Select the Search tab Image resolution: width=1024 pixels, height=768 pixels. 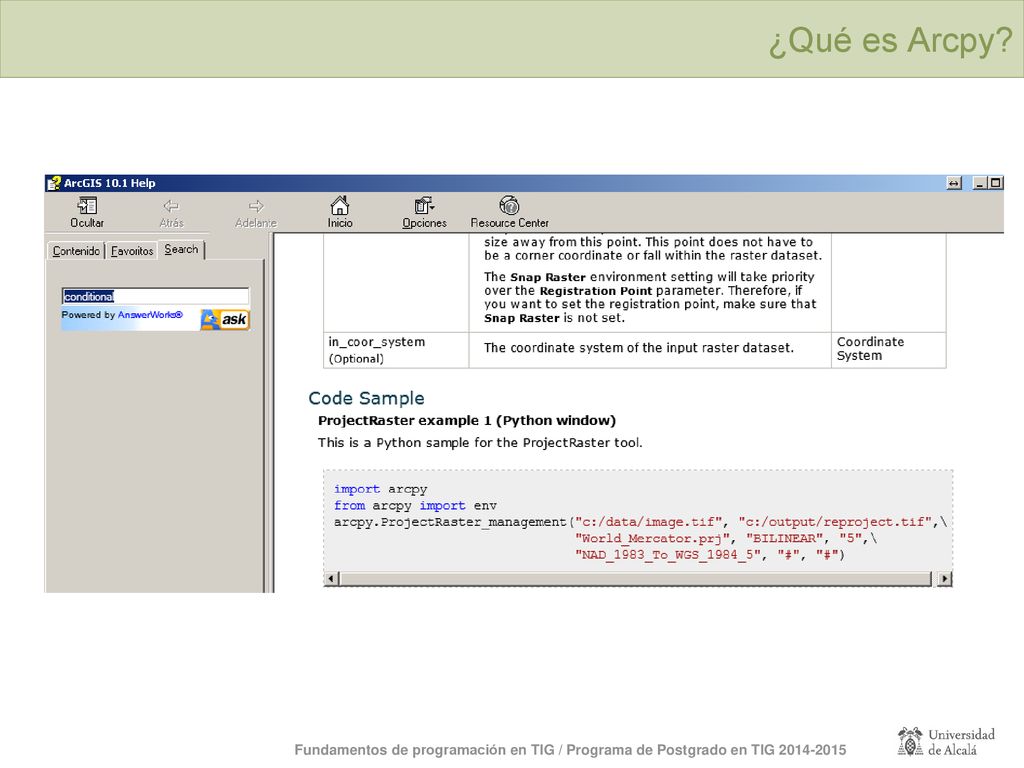181,249
